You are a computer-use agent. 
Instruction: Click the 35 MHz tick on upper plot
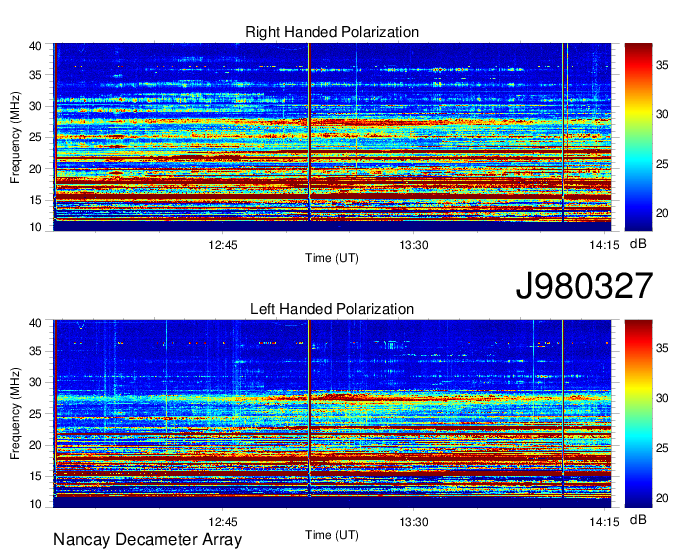point(35,75)
